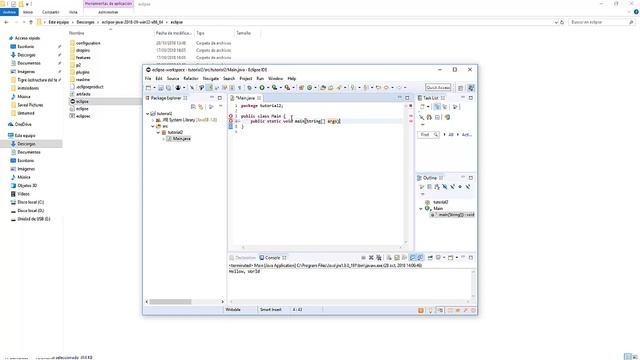Click the Explorer back arrow

pyautogui.click(x=6, y=22)
